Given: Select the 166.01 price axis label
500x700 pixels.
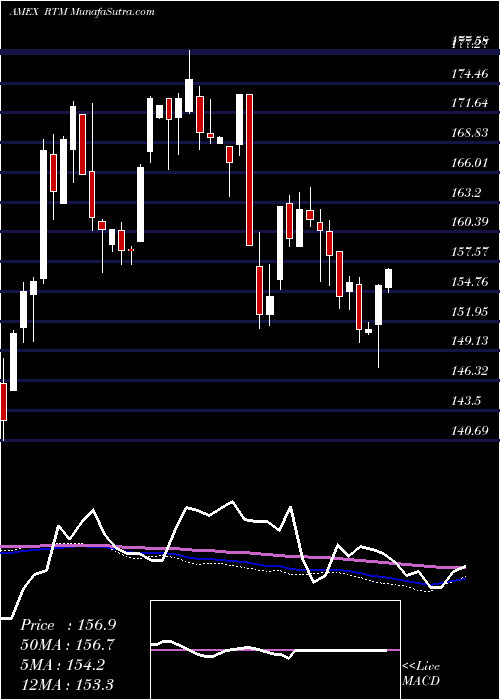Looking at the screenshot, I should click(469, 163).
